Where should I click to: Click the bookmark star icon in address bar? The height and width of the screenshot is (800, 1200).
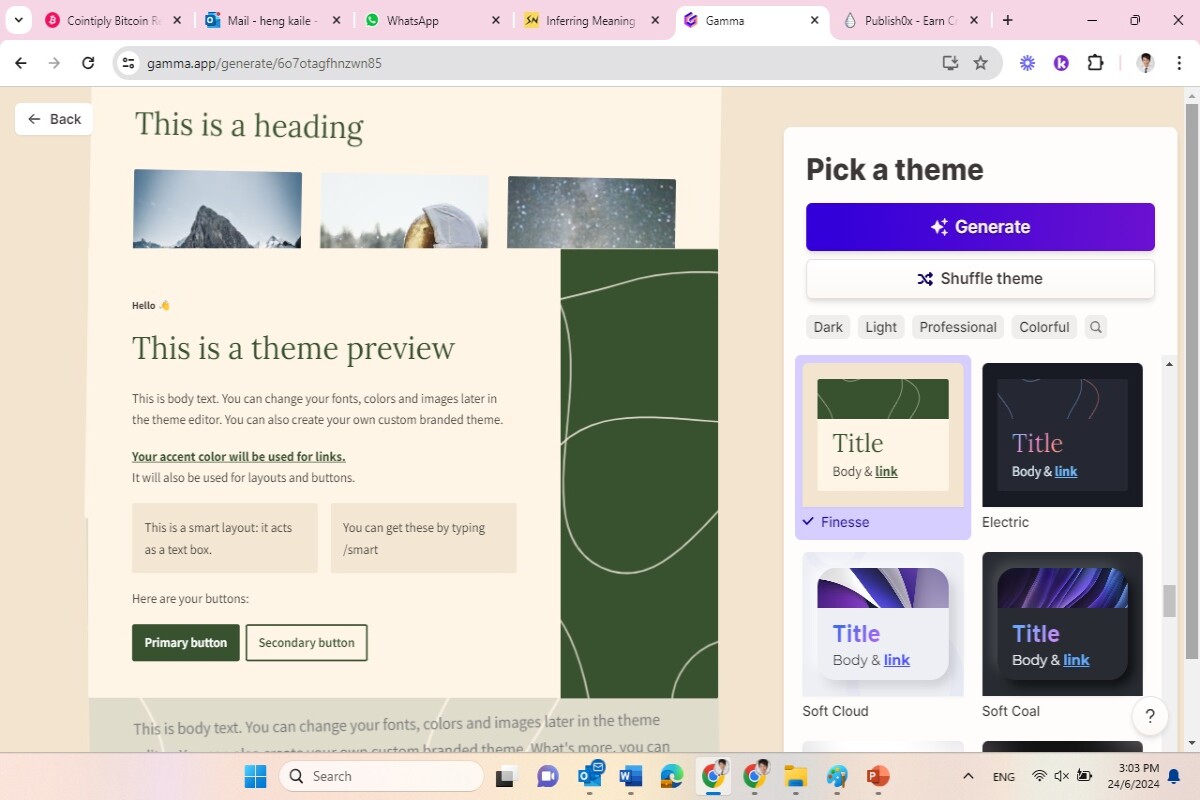tap(981, 63)
